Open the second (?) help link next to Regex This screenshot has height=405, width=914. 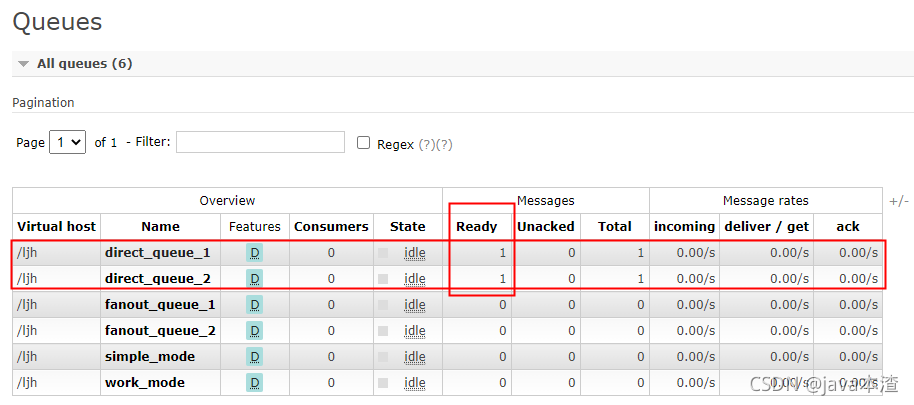coord(444,145)
